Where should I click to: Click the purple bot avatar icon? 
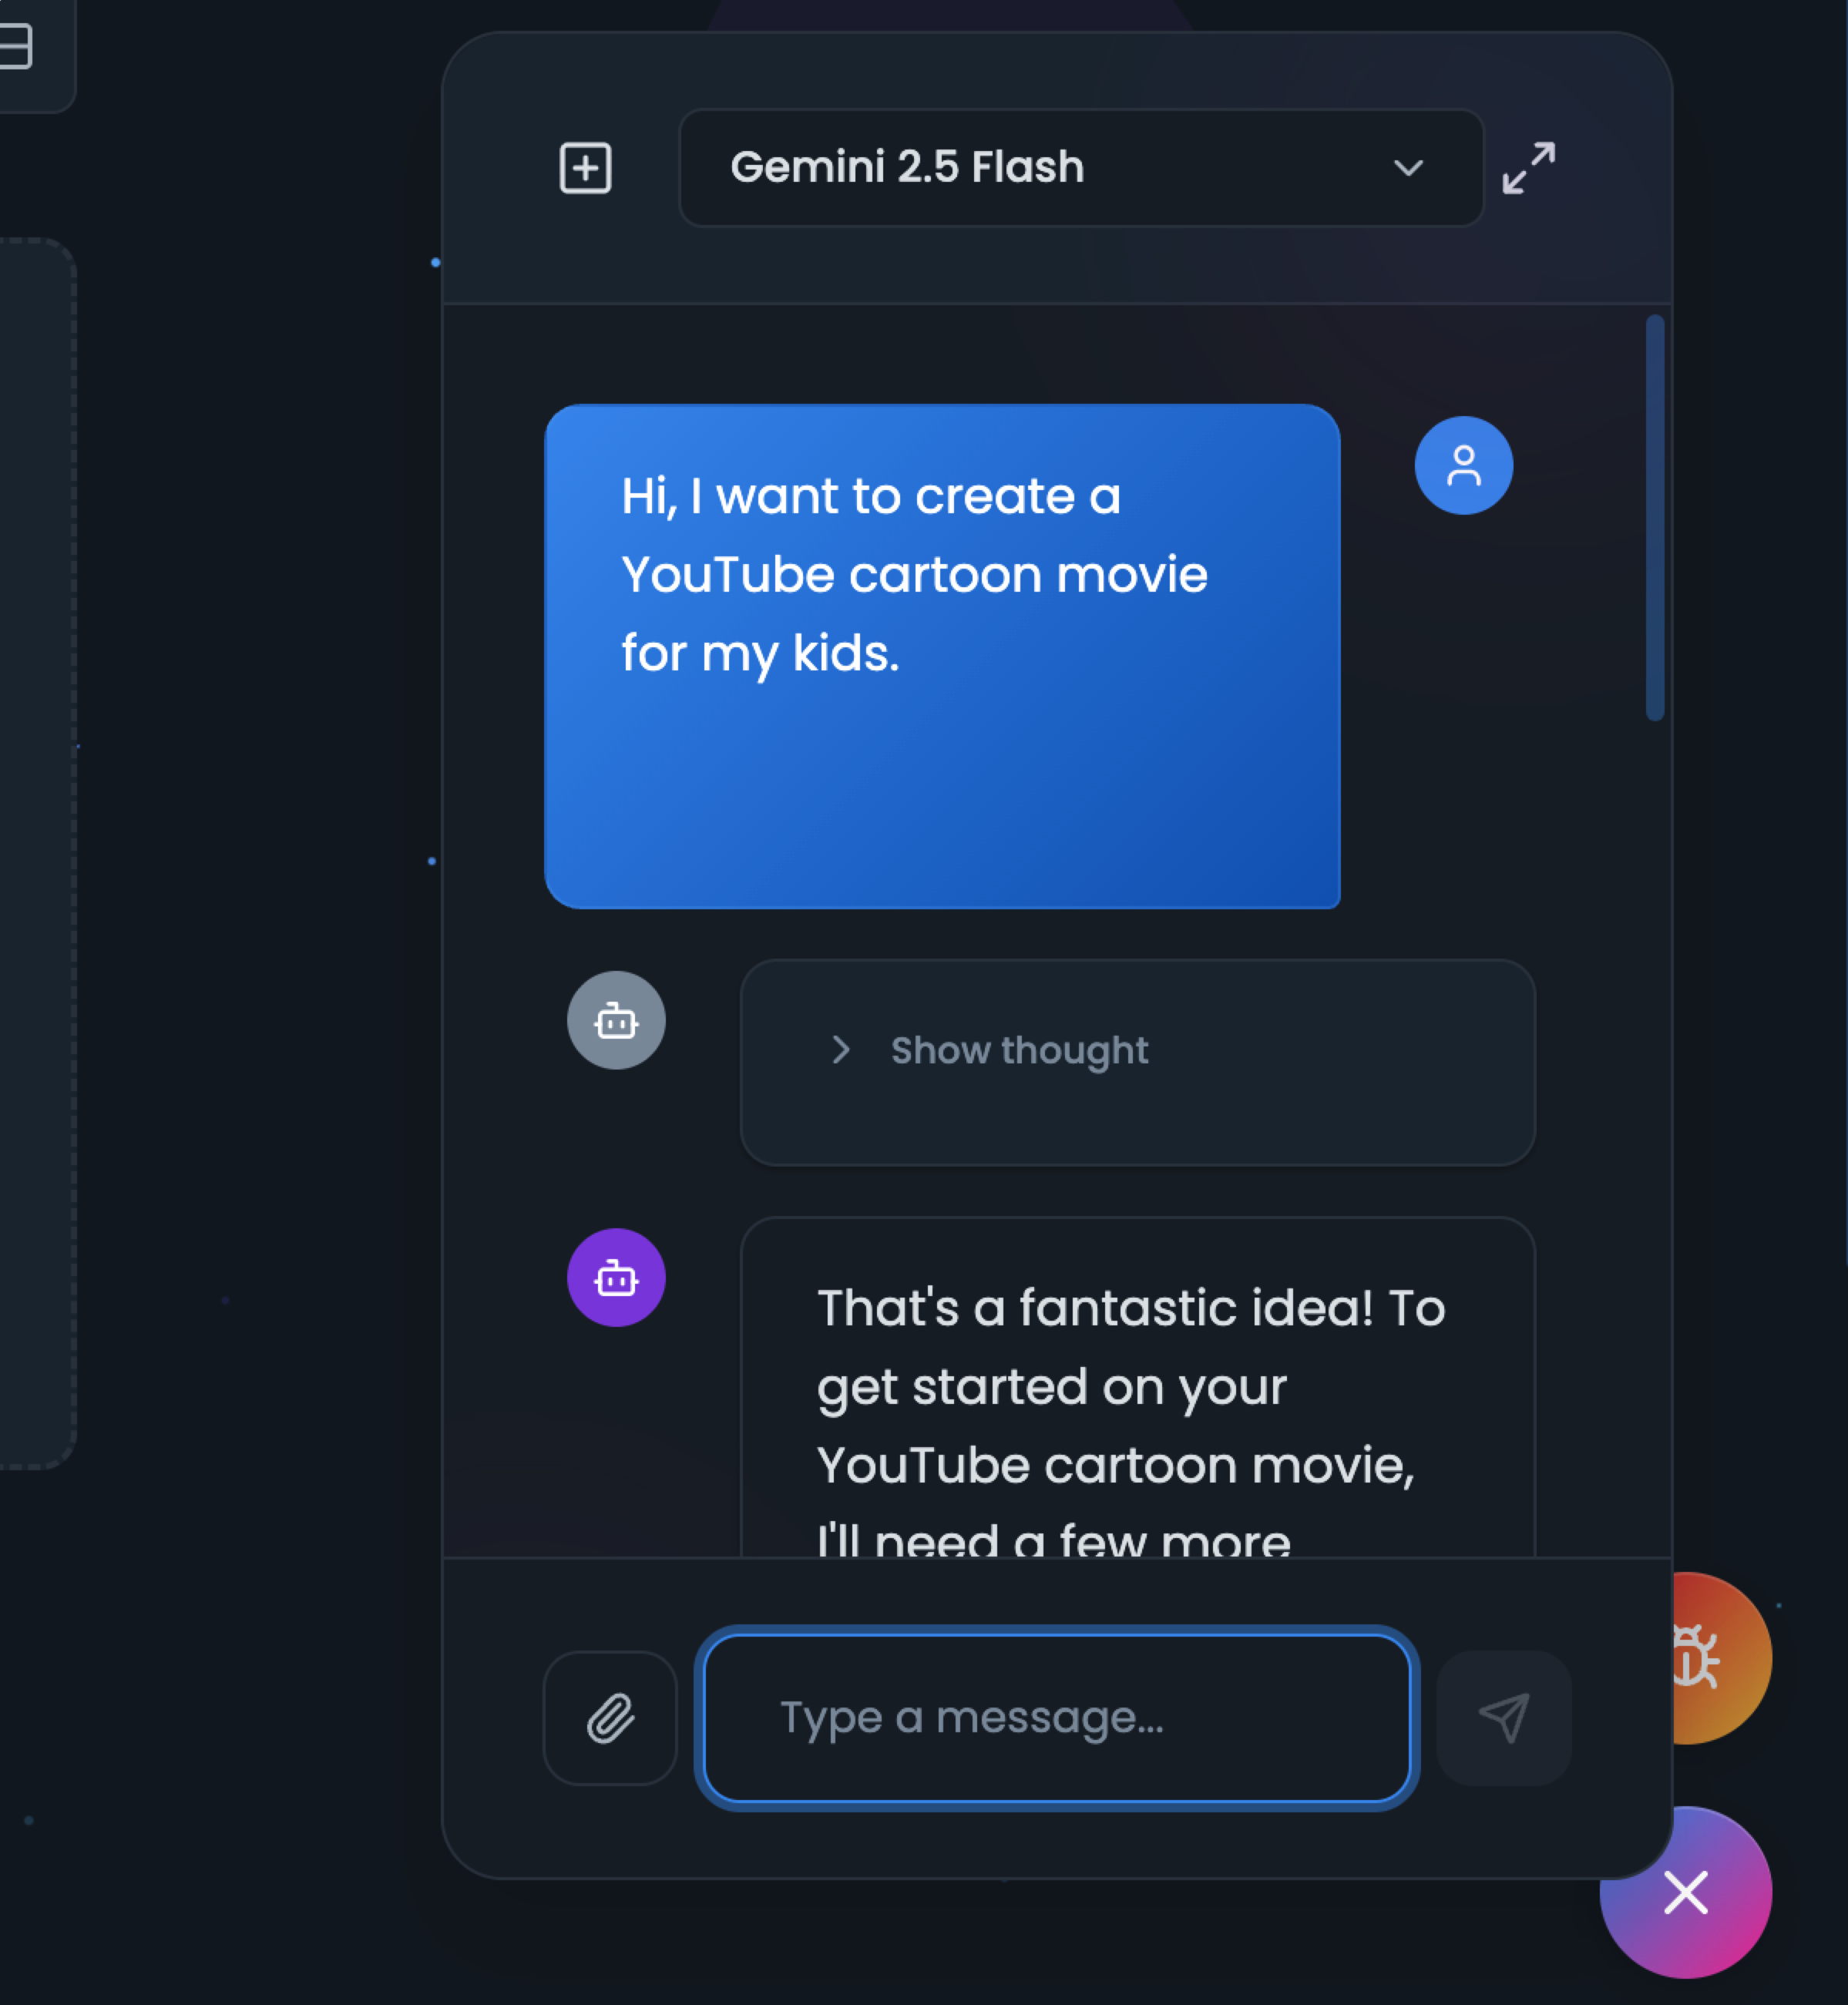(616, 1277)
